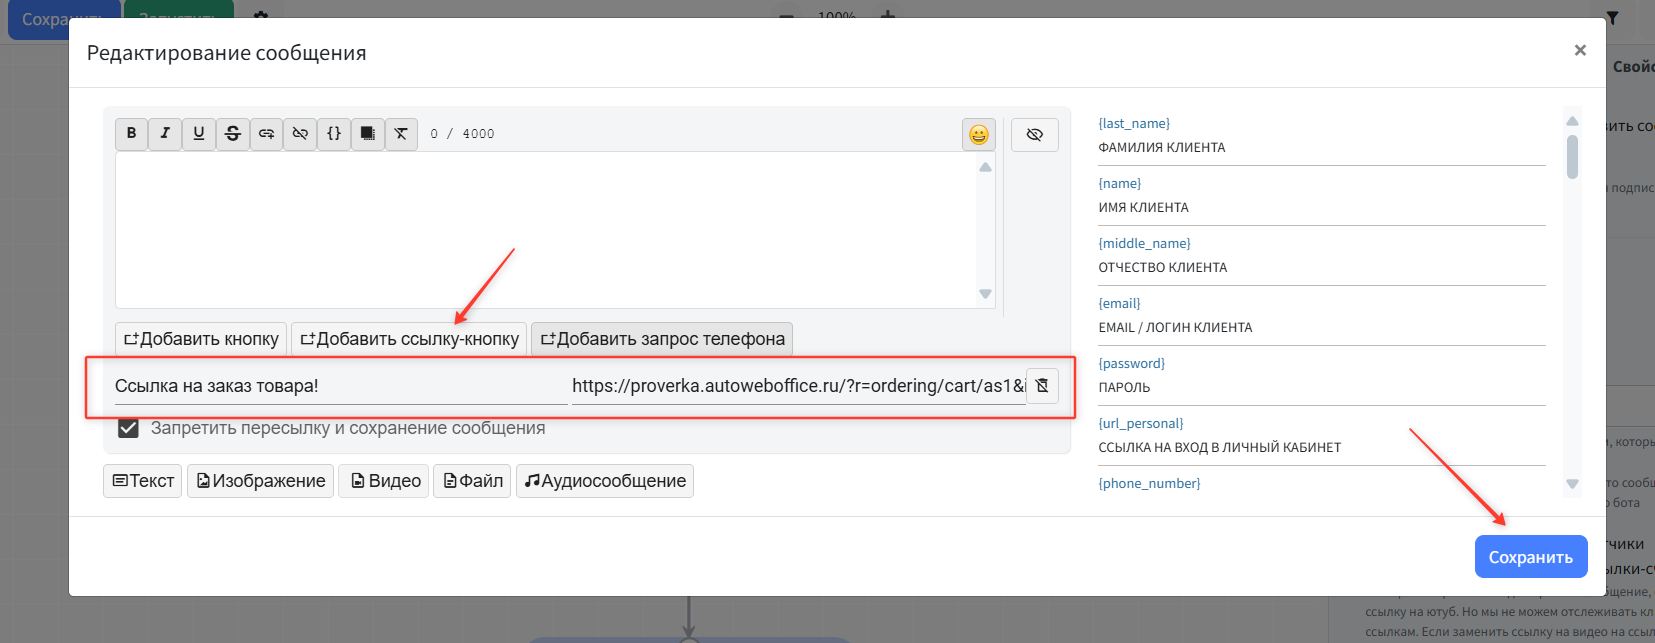Select the 'Аудиосообщение' message type
The image size is (1655, 643).
(x=604, y=481)
